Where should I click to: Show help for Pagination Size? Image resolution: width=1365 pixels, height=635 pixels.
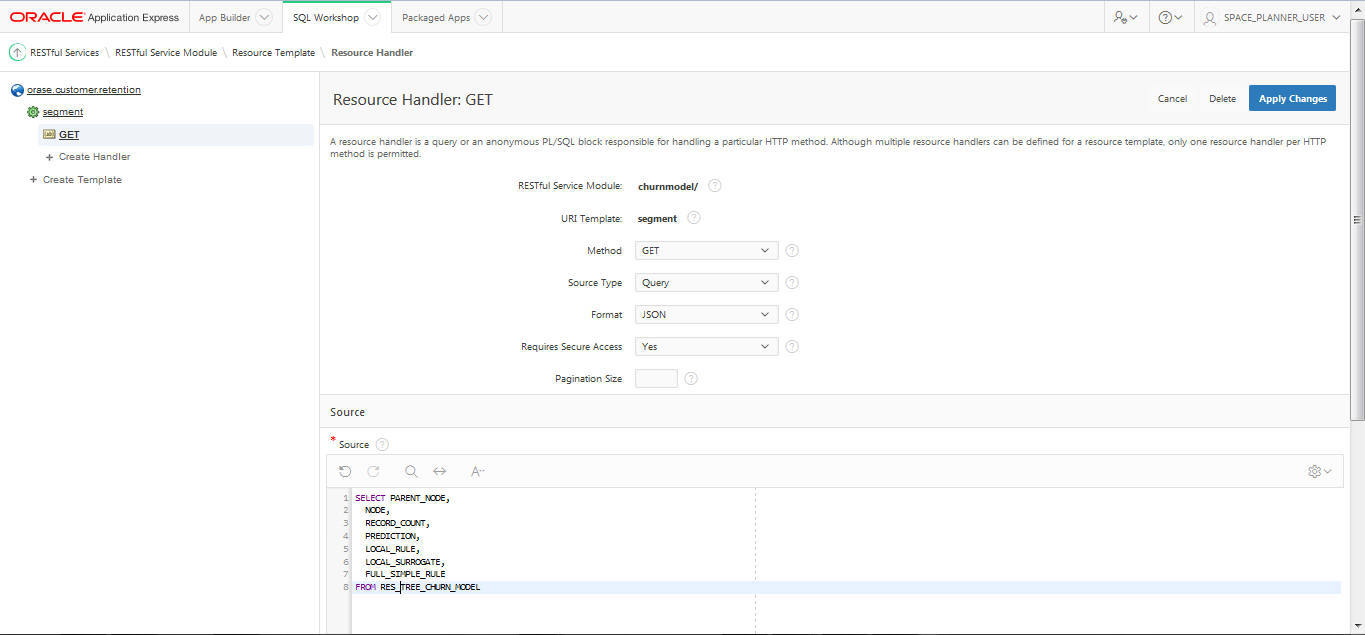(x=691, y=379)
